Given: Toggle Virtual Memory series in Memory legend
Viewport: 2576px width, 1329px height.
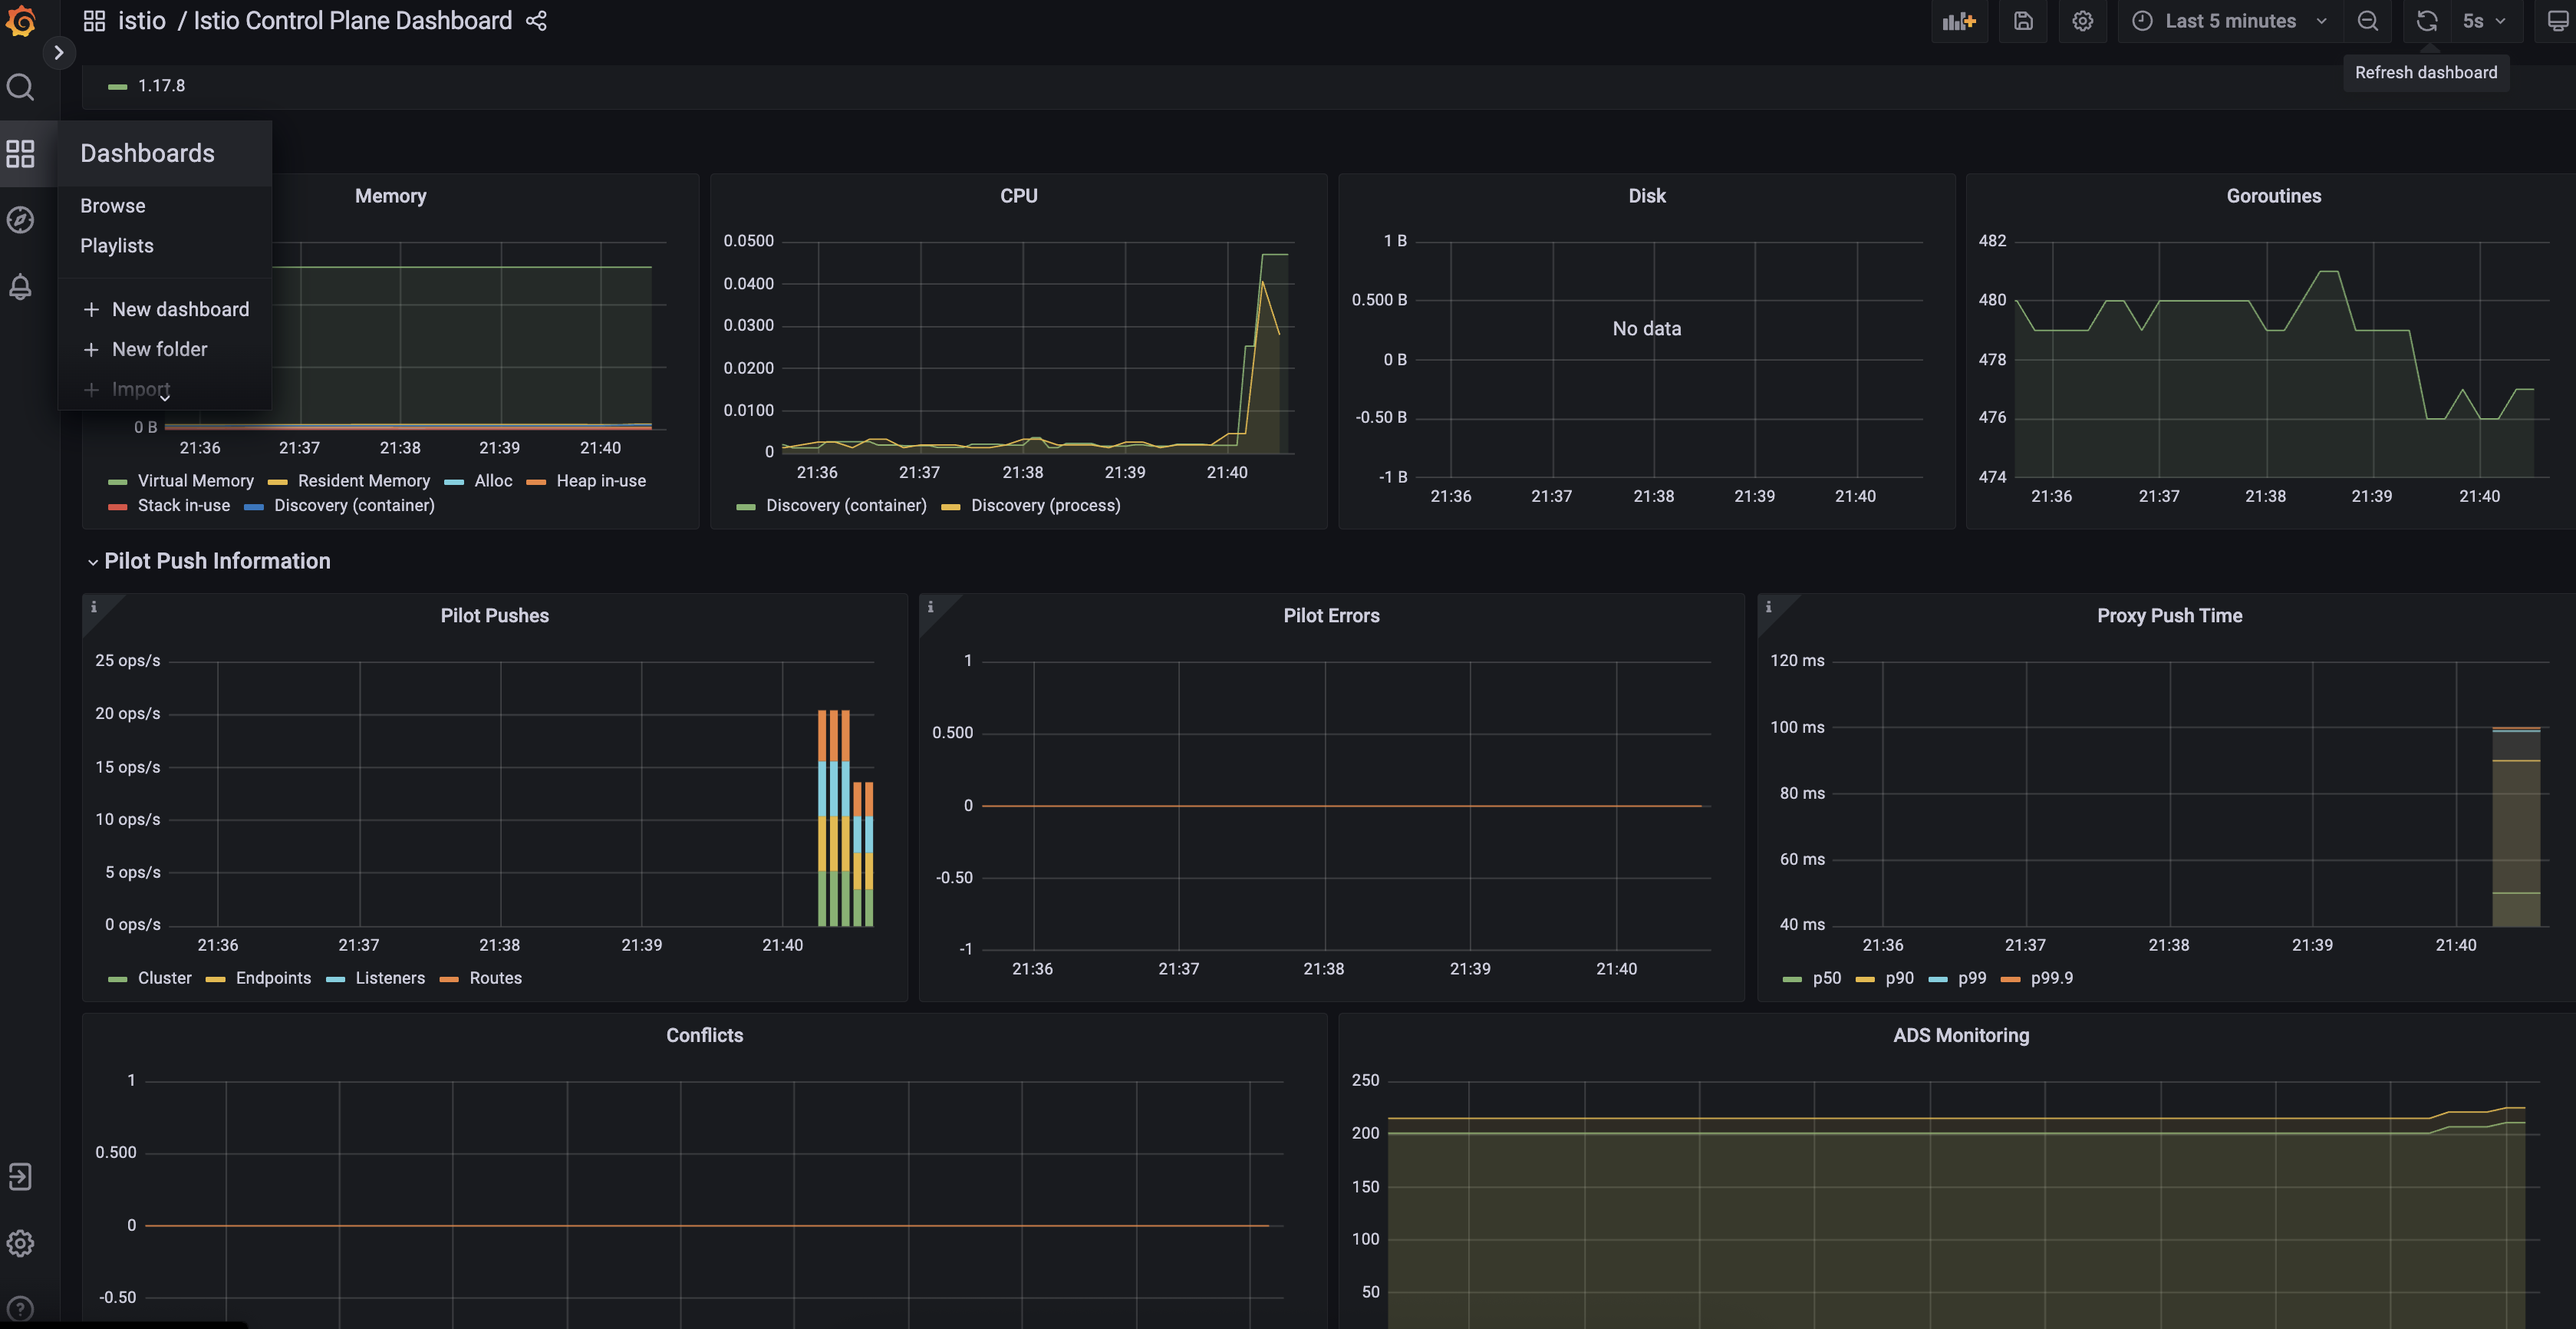Looking at the screenshot, I should (195, 481).
